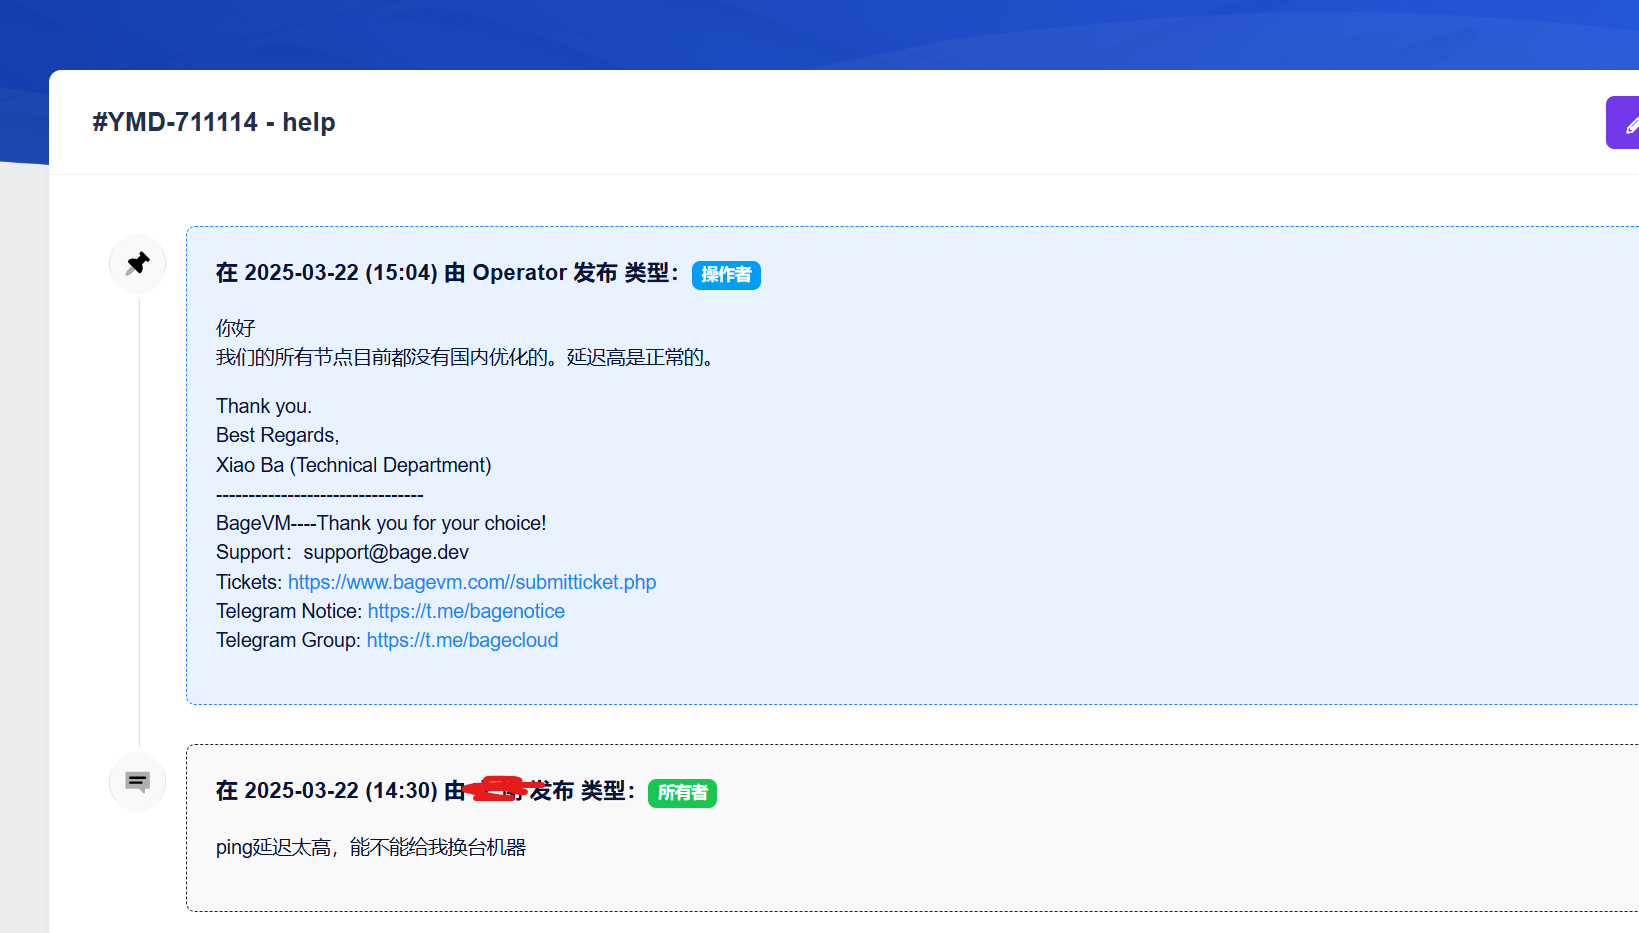Open the https://t.me/bagenotice link
The image size is (1639, 933).
coord(466,611)
